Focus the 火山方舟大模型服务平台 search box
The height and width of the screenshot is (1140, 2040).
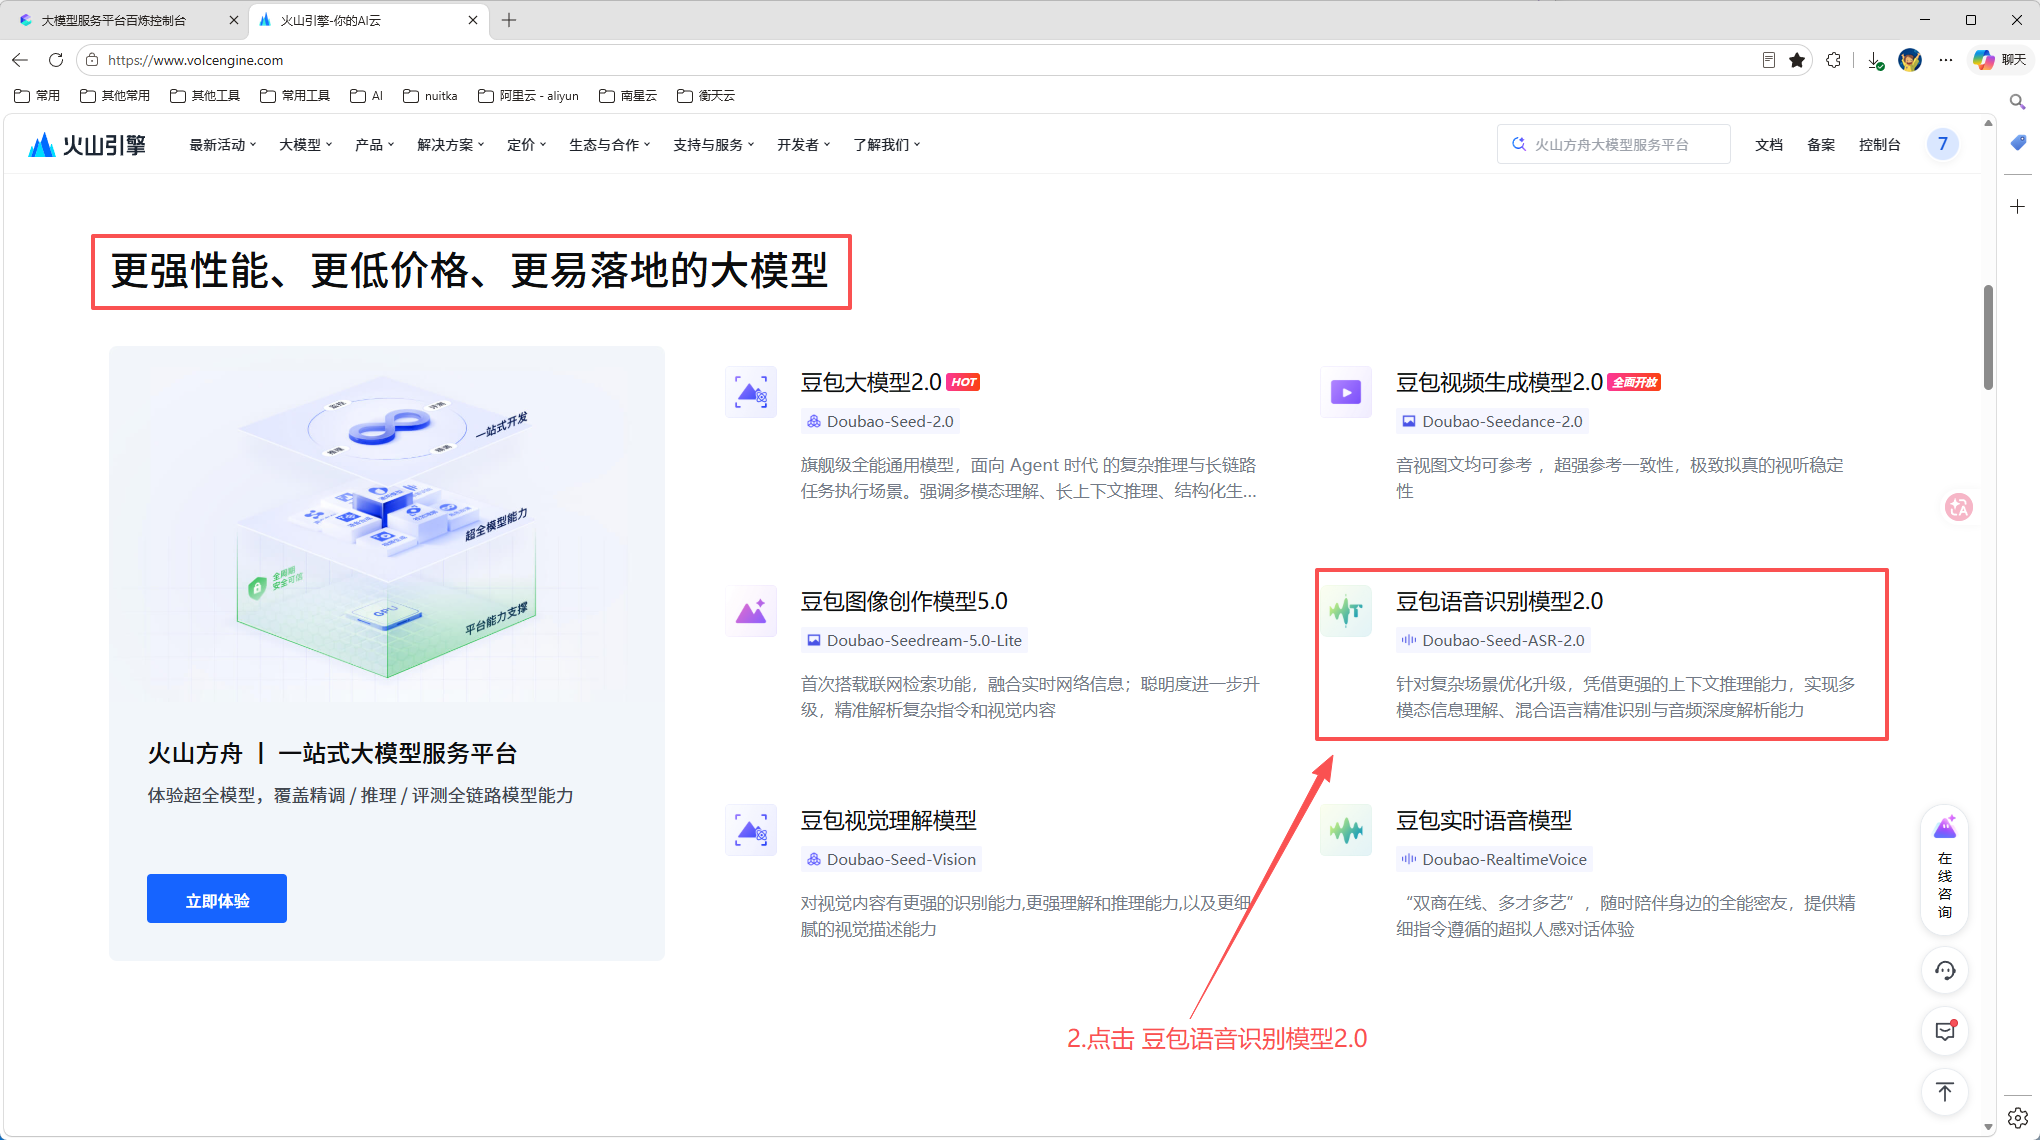pos(1613,145)
